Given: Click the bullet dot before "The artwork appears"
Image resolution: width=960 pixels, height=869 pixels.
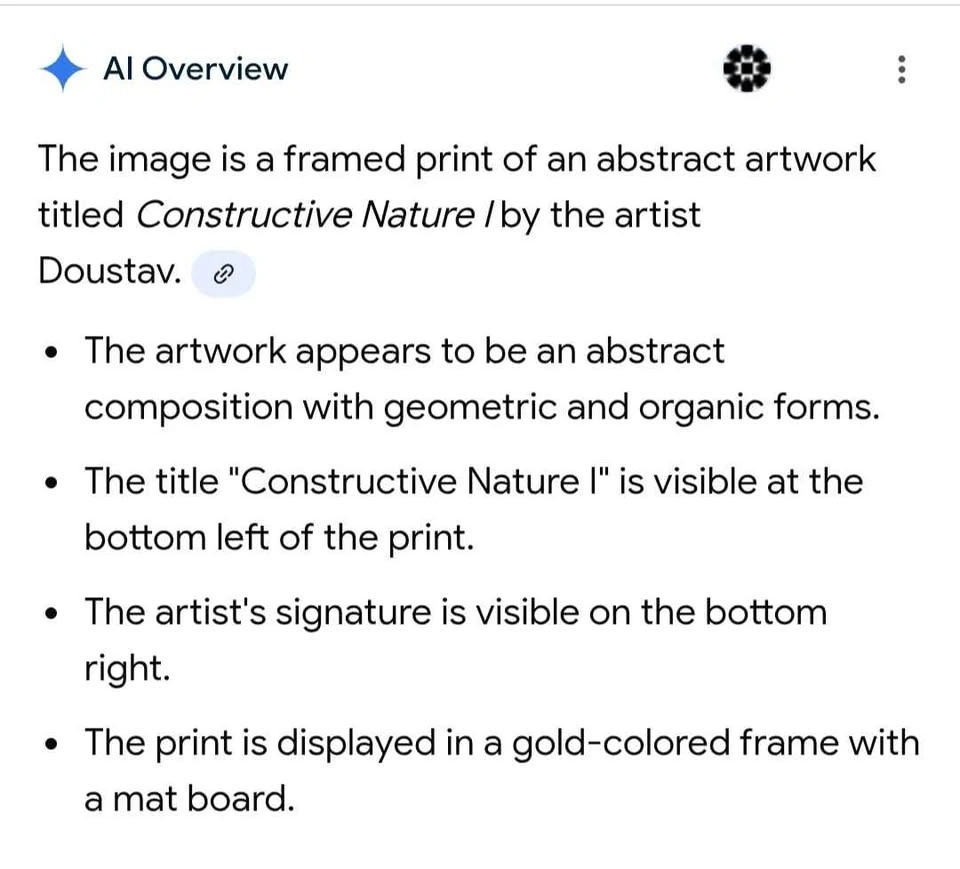Looking at the screenshot, I should point(52,353).
